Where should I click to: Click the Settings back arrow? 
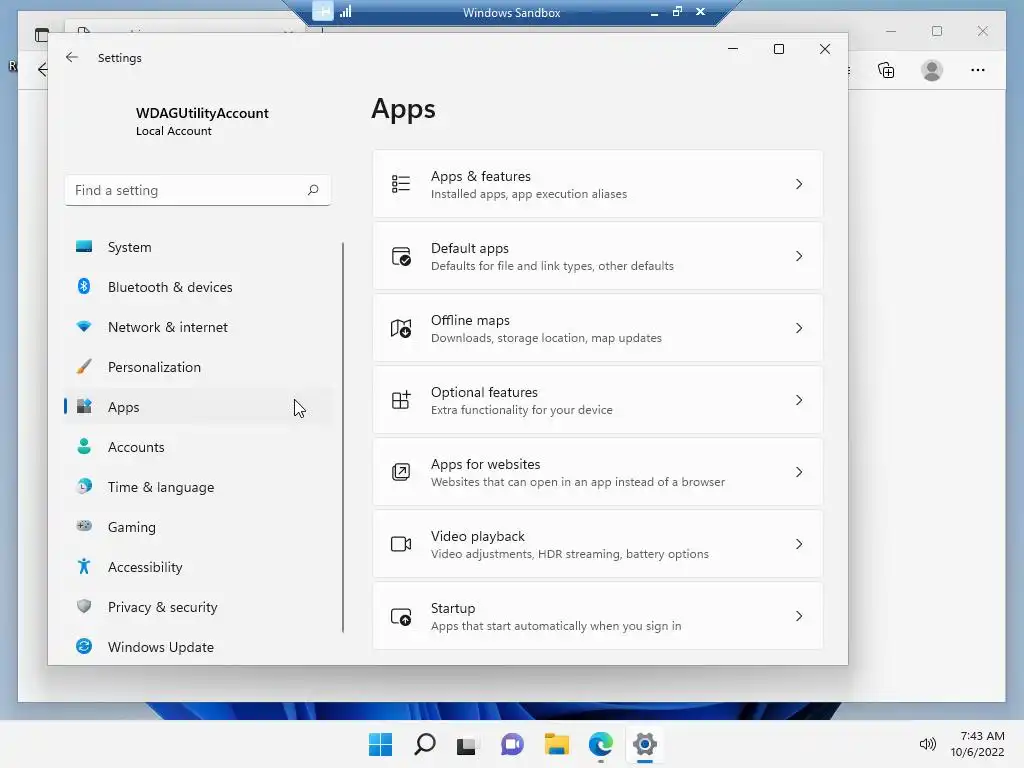pos(72,57)
